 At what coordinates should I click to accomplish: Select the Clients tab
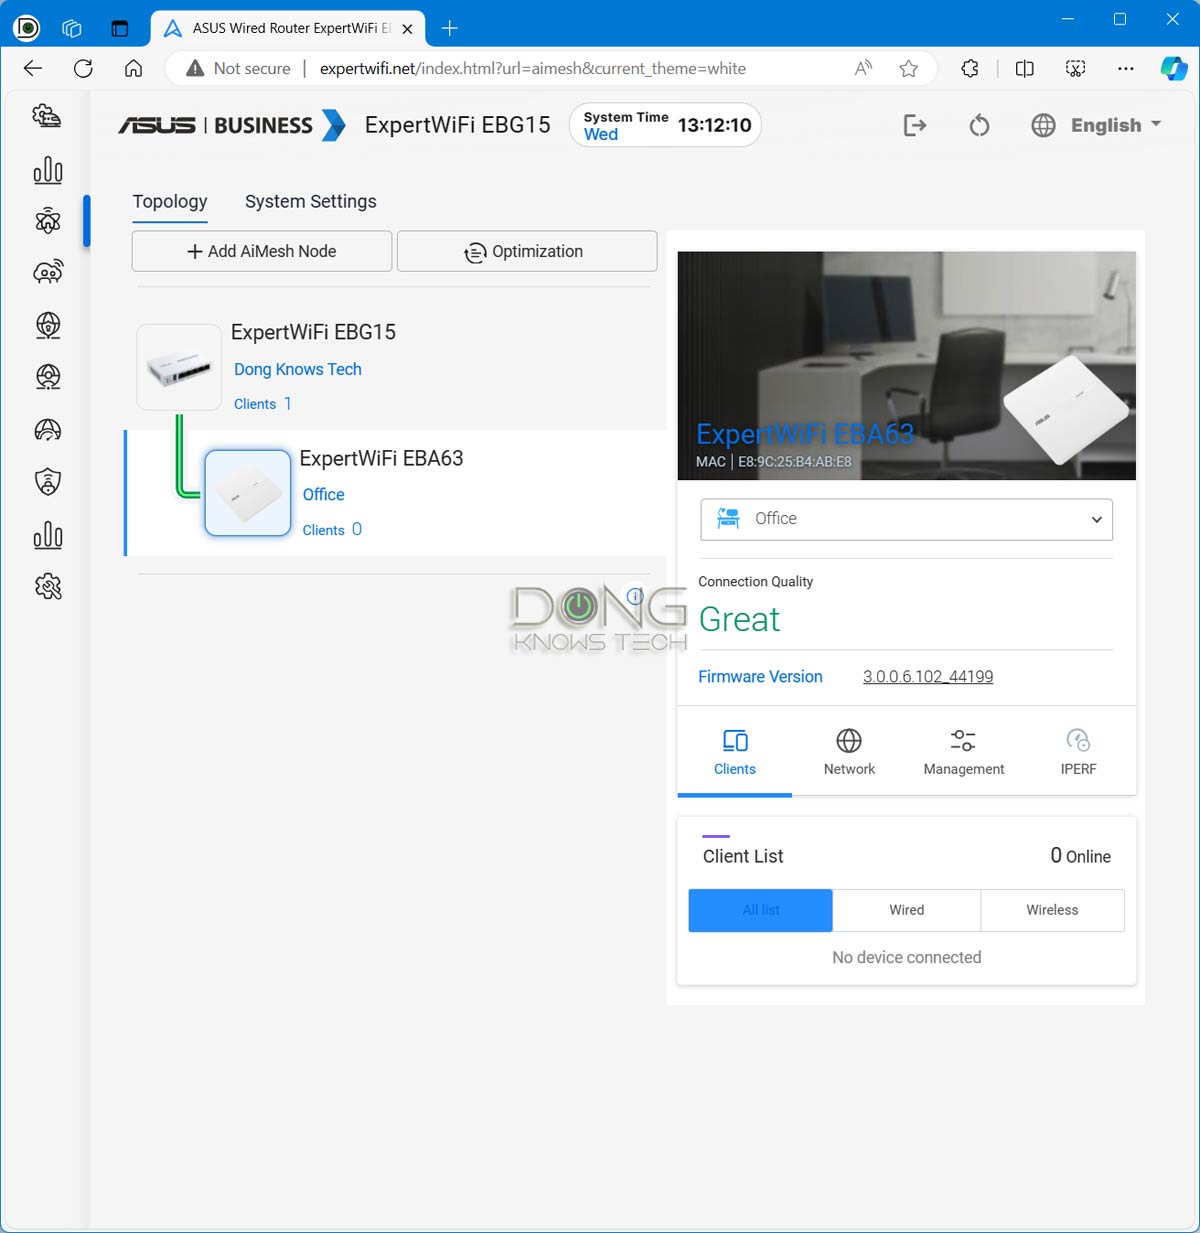click(735, 752)
